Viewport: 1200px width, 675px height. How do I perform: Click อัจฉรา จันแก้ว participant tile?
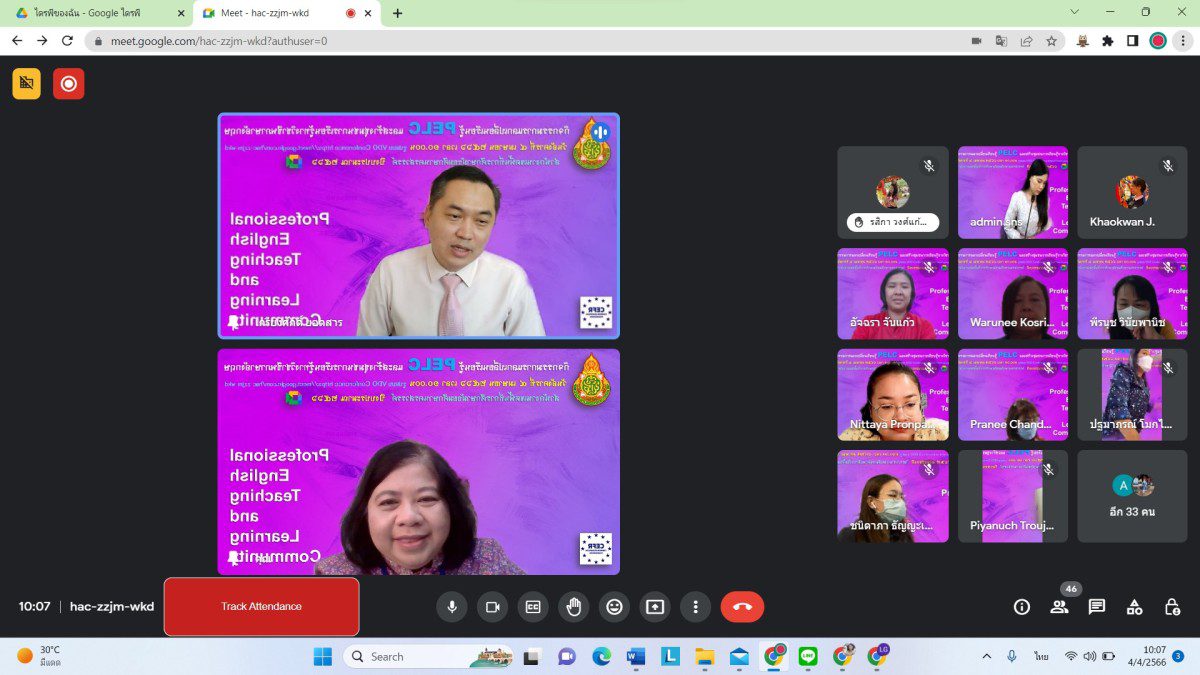tap(893, 294)
